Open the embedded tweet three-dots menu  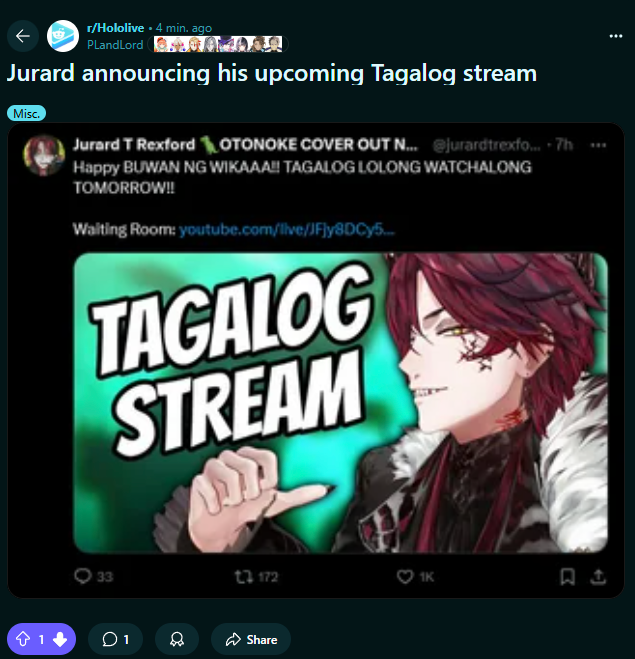[598, 145]
